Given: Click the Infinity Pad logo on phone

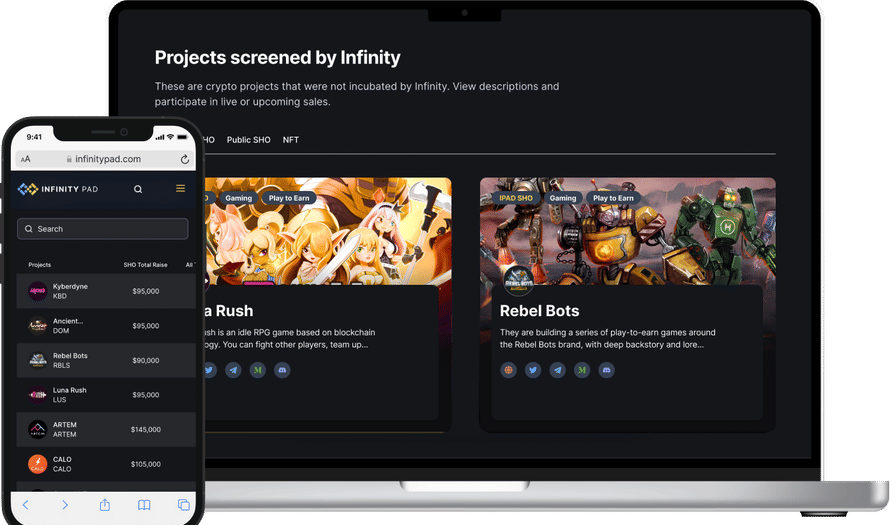Looking at the screenshot, I should pos(58,189).
